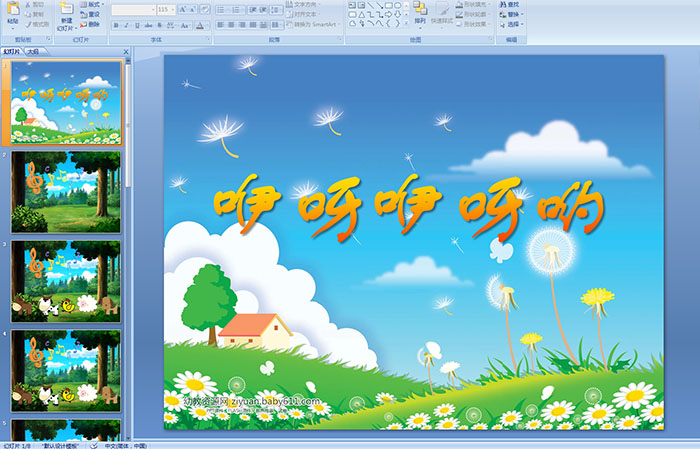Select the oval shape

coord(397,5)
